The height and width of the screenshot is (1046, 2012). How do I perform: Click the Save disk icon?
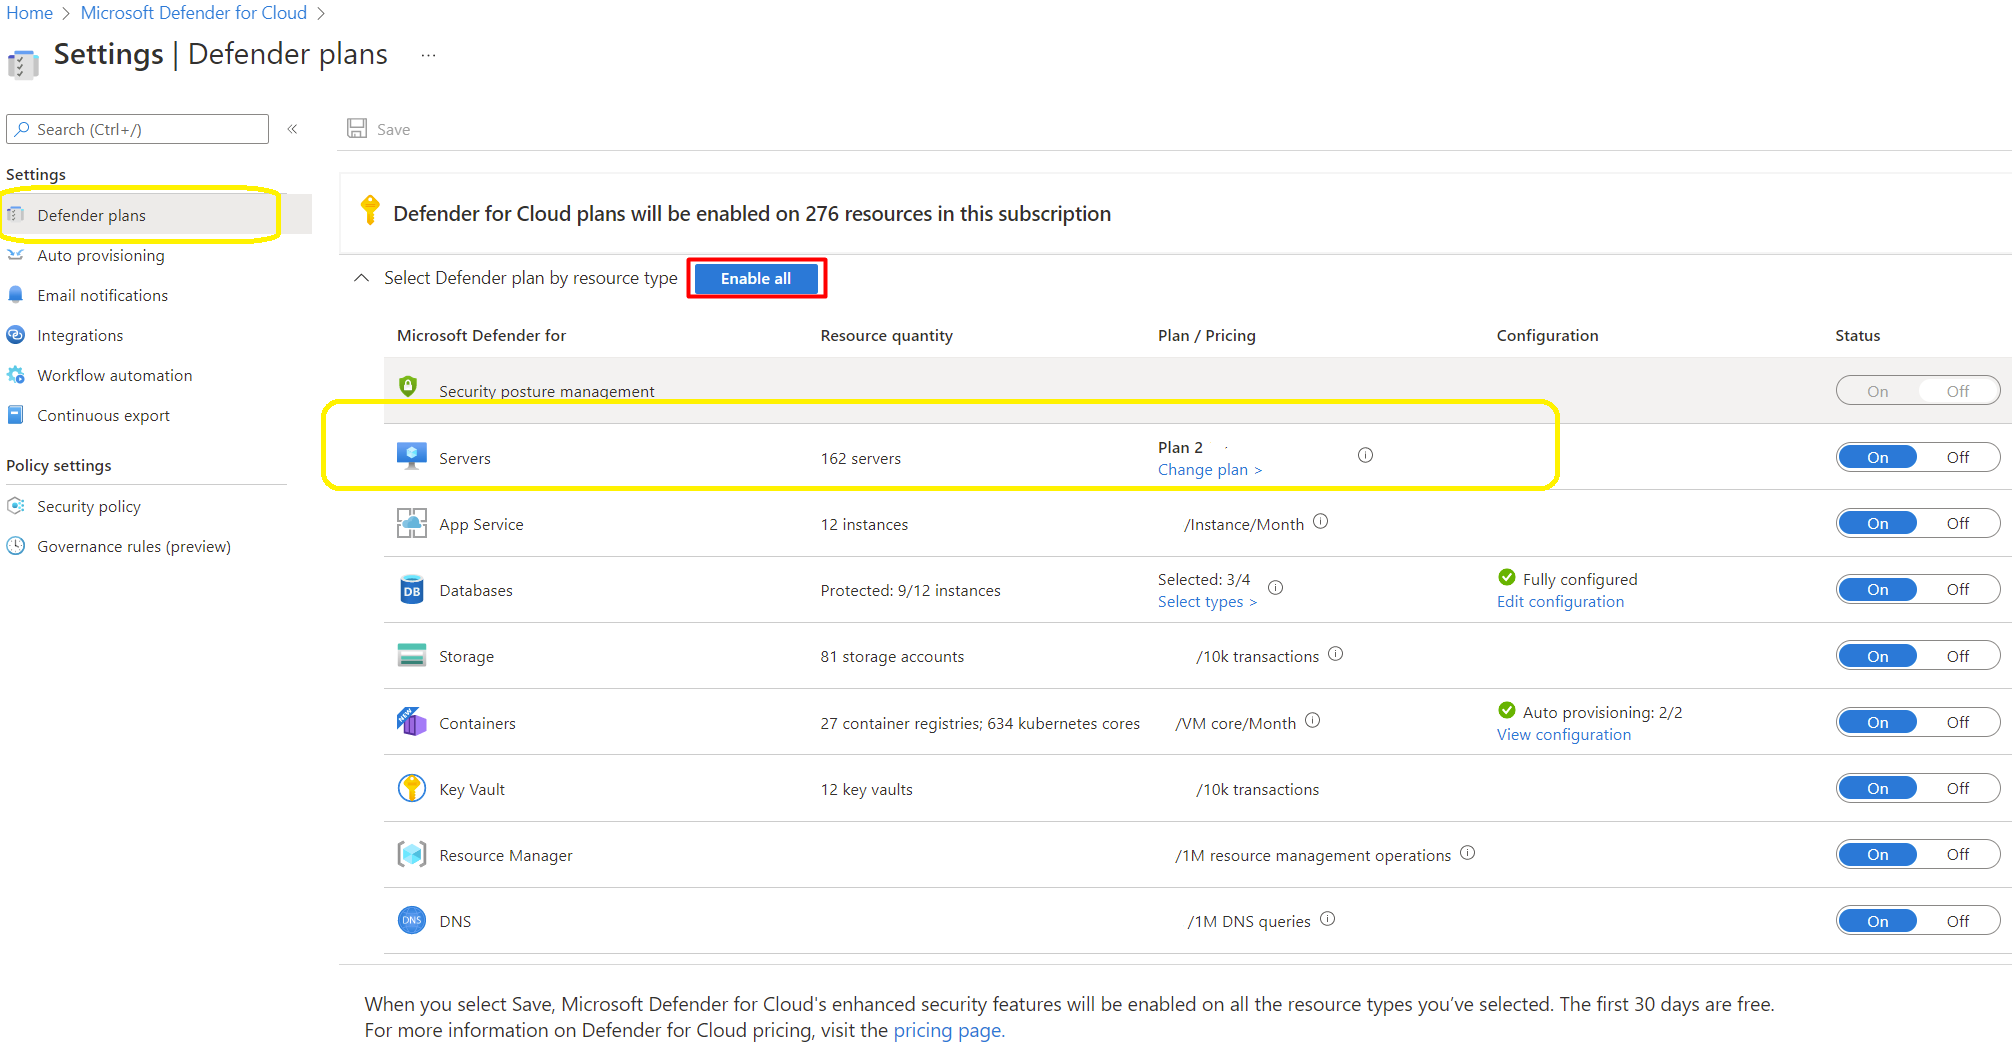click(x=357, y=128)
